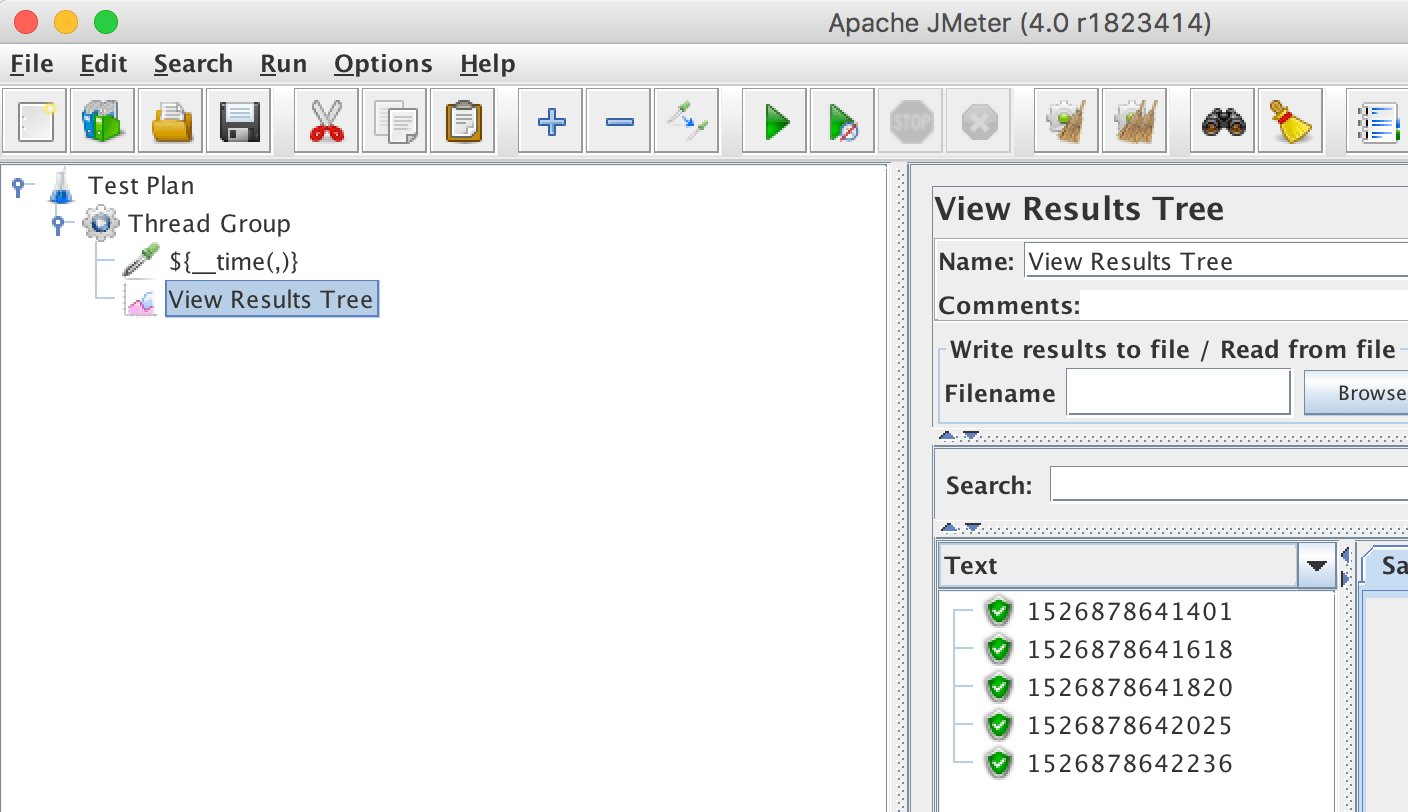Viewport: 1408px width, 812px height.
Task: Click the Filename input field
Action: pyautogui.click(x=1179, y=392)
